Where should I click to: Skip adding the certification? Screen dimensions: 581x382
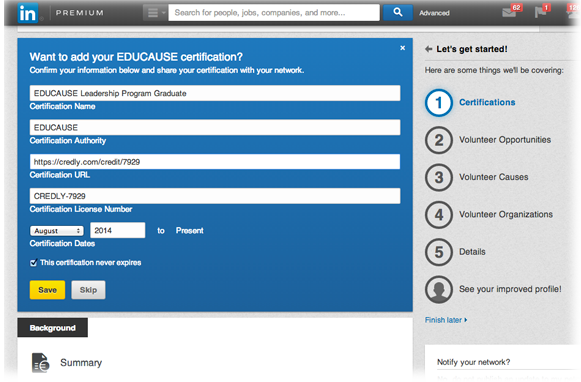point(88,290)
